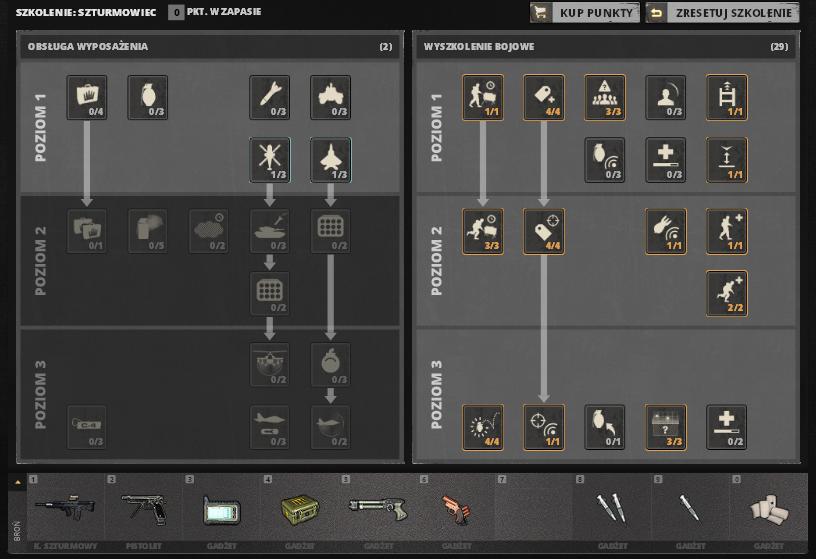Choose the tank skill showing 0/3
816x559 pixels.
click(x=270, y=231)
